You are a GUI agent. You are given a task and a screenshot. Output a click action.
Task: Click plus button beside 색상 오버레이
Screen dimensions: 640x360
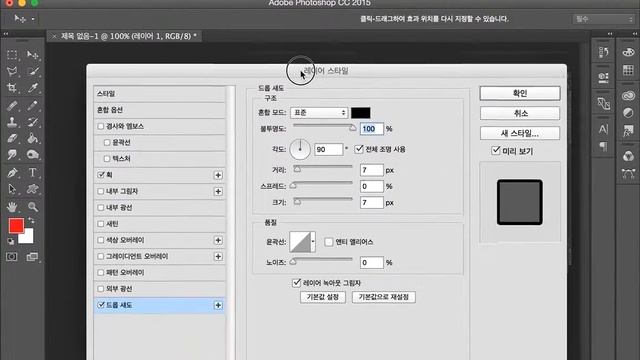tap(218, 240)
